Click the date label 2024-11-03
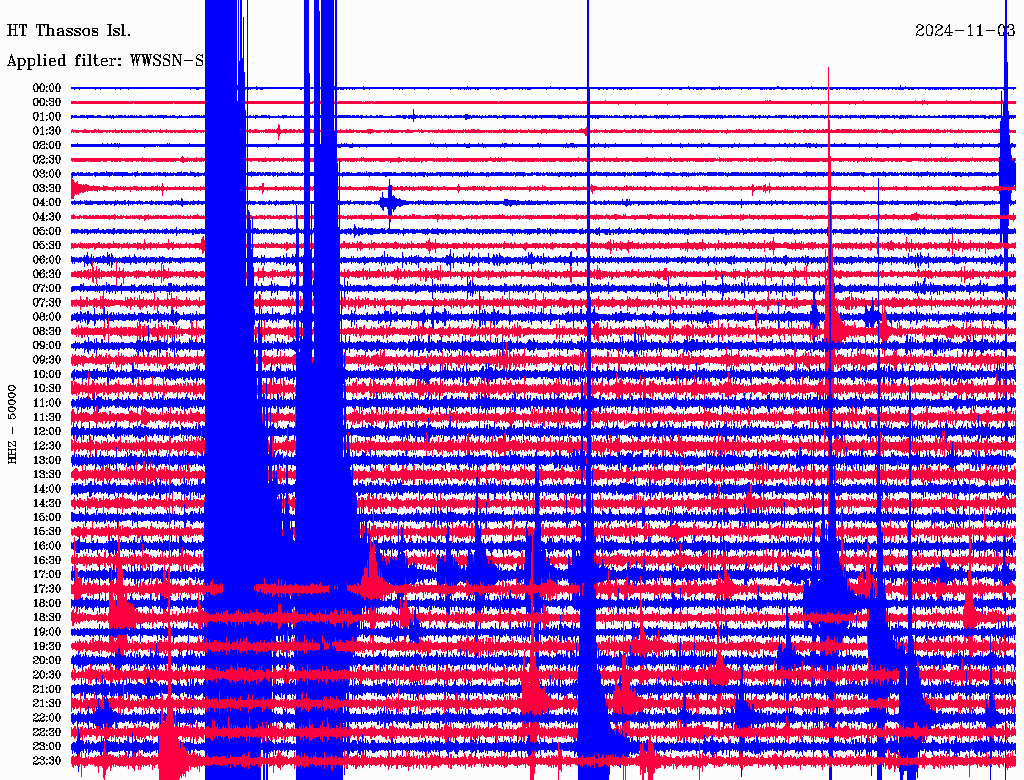 point(965,31)
